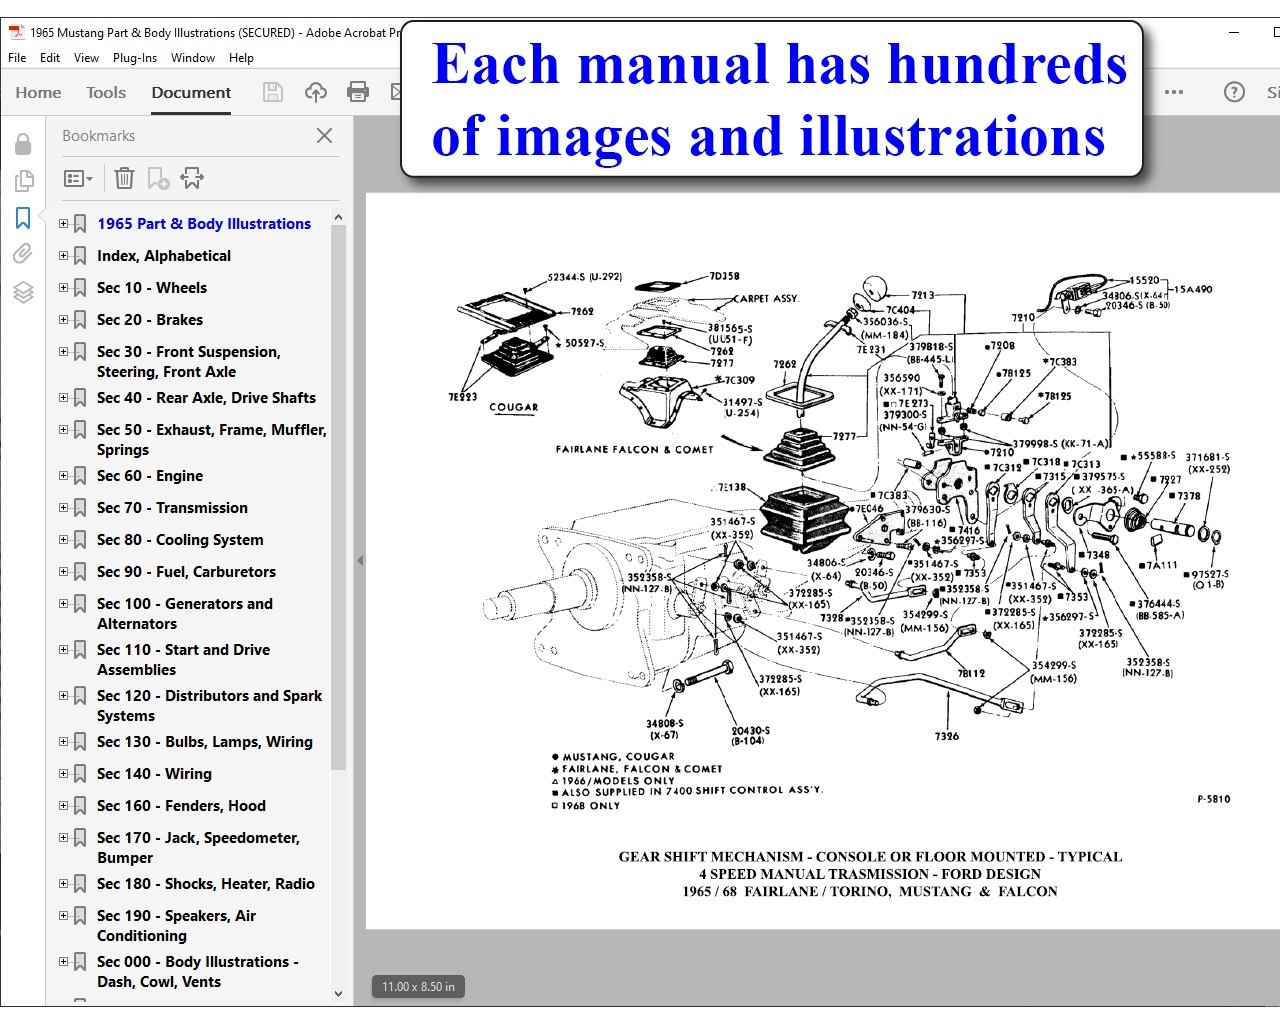Viewport: 1280px width, 1024px height.
Task: Open the Plug-Ins menu
Action: point(134,58)
